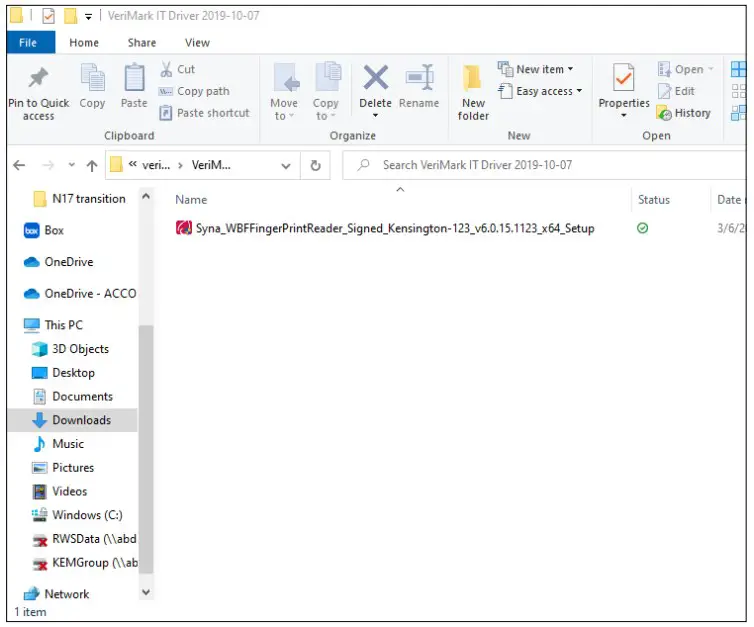Image resolution: width=754 pixels, height=627 pixels.
Task: Open RWSData network drive
Action: (x=84, y=539)
